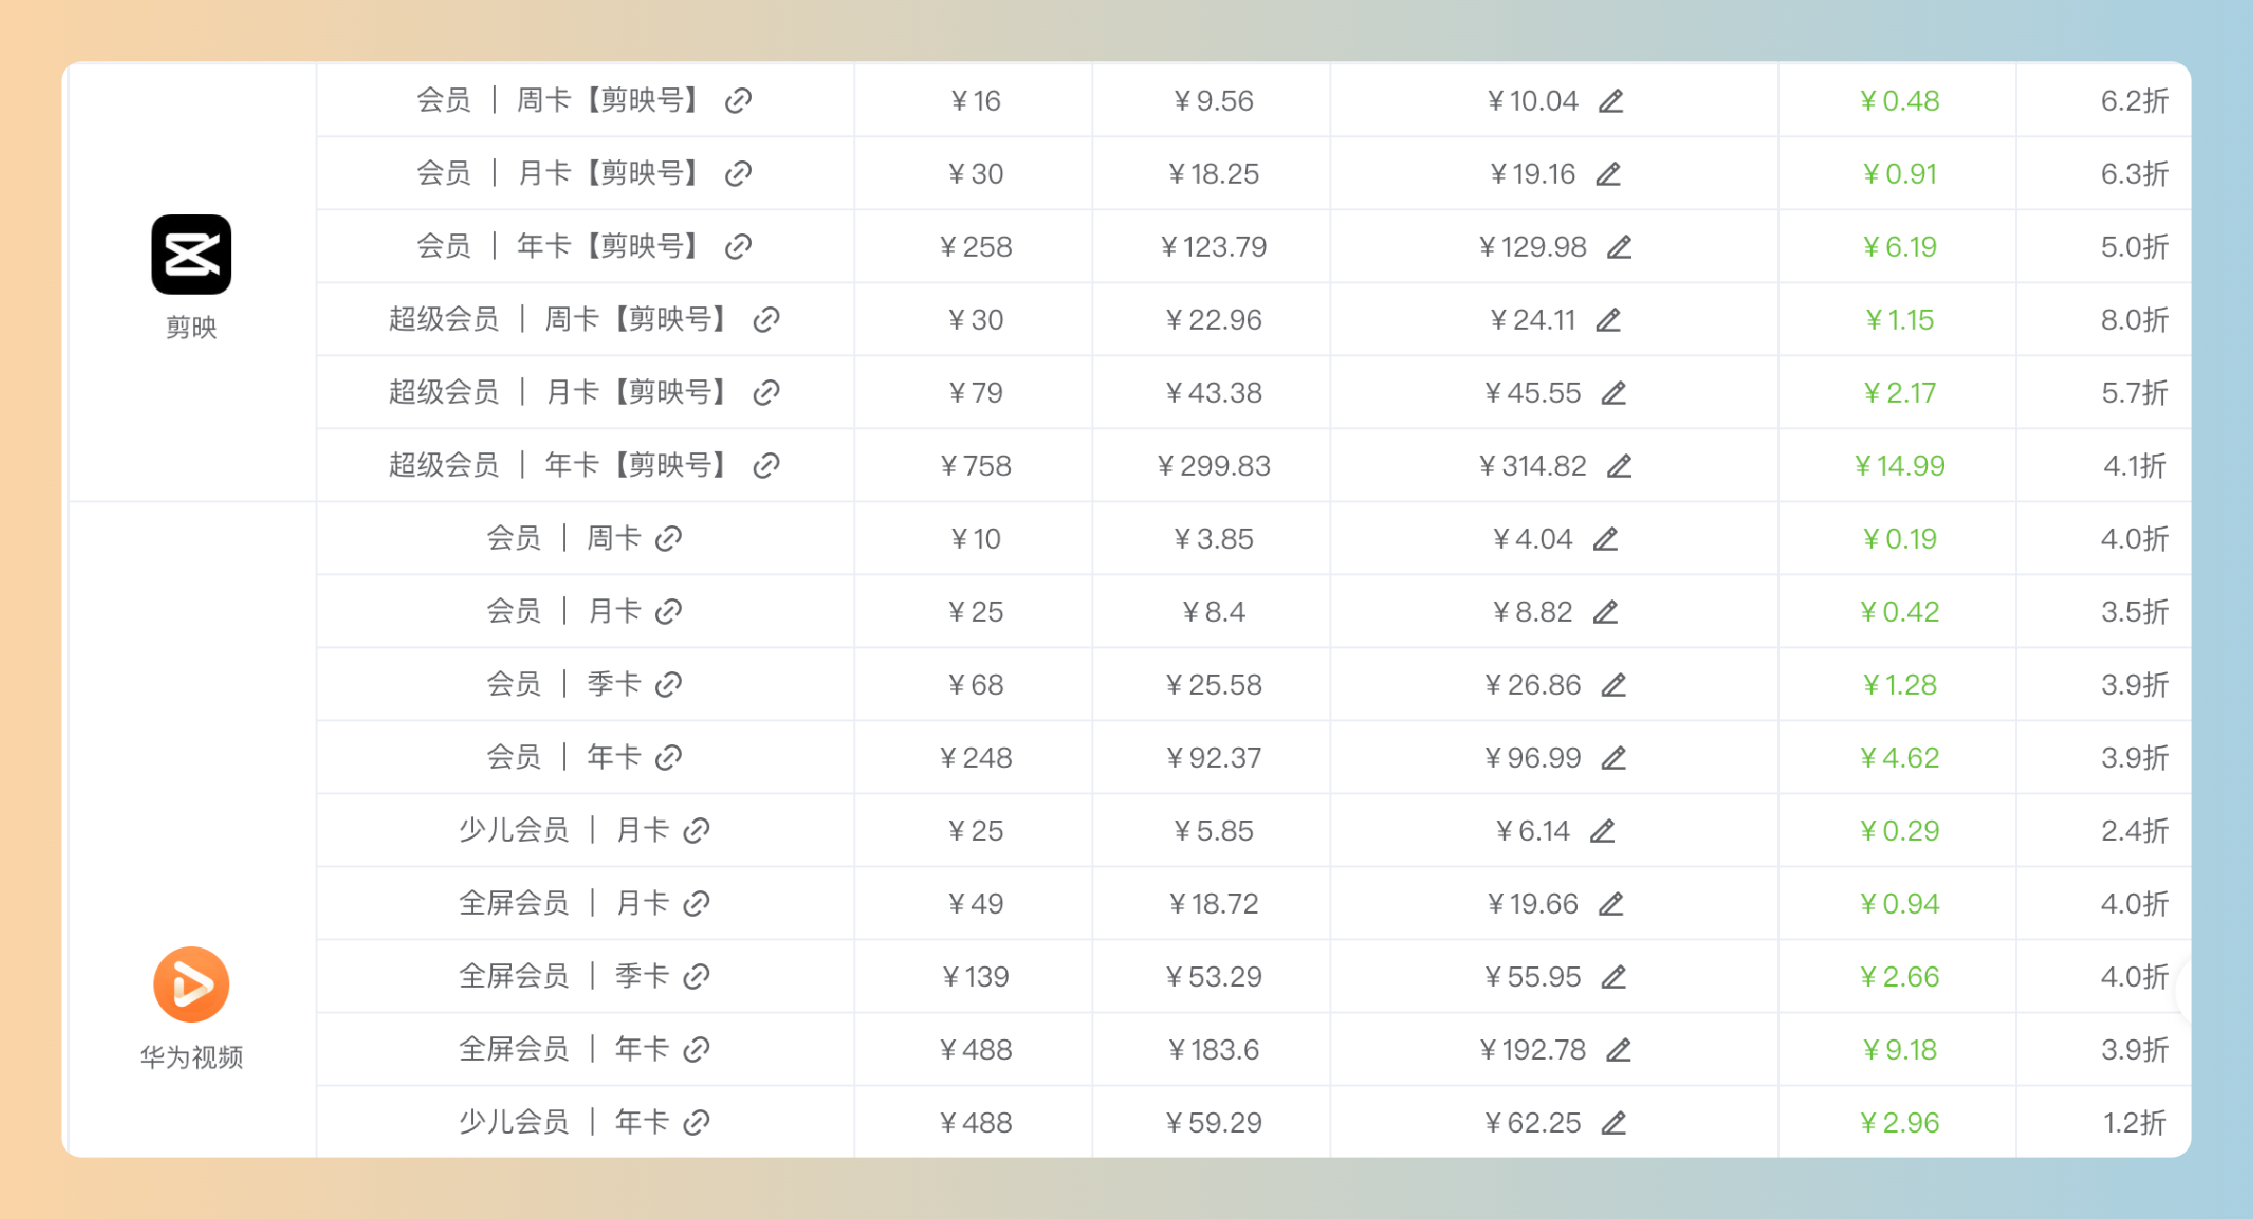Click the 剪映 app logo icon
2253x1219 pixels.
(x=191, y=254)
